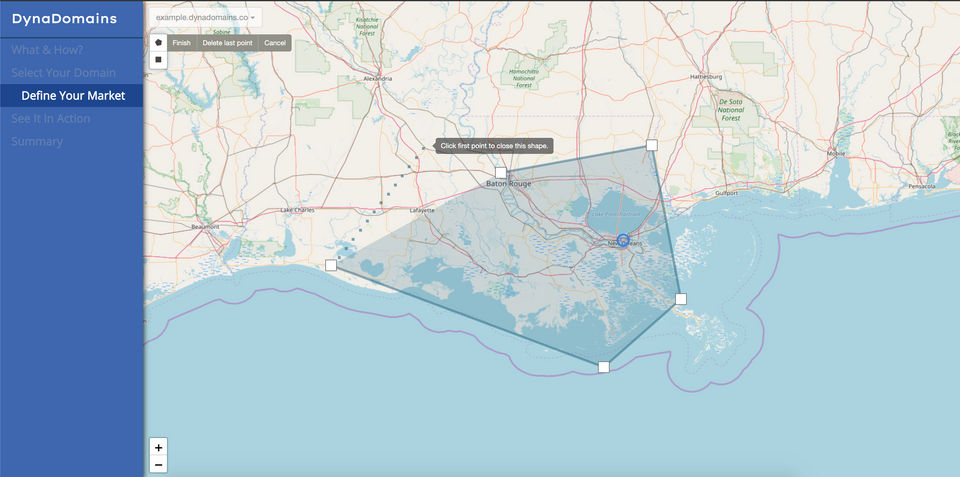Viewport: 960px width, 477px height.
Task: Click the Homochitto National Forest label
Action: pos(522,78)
